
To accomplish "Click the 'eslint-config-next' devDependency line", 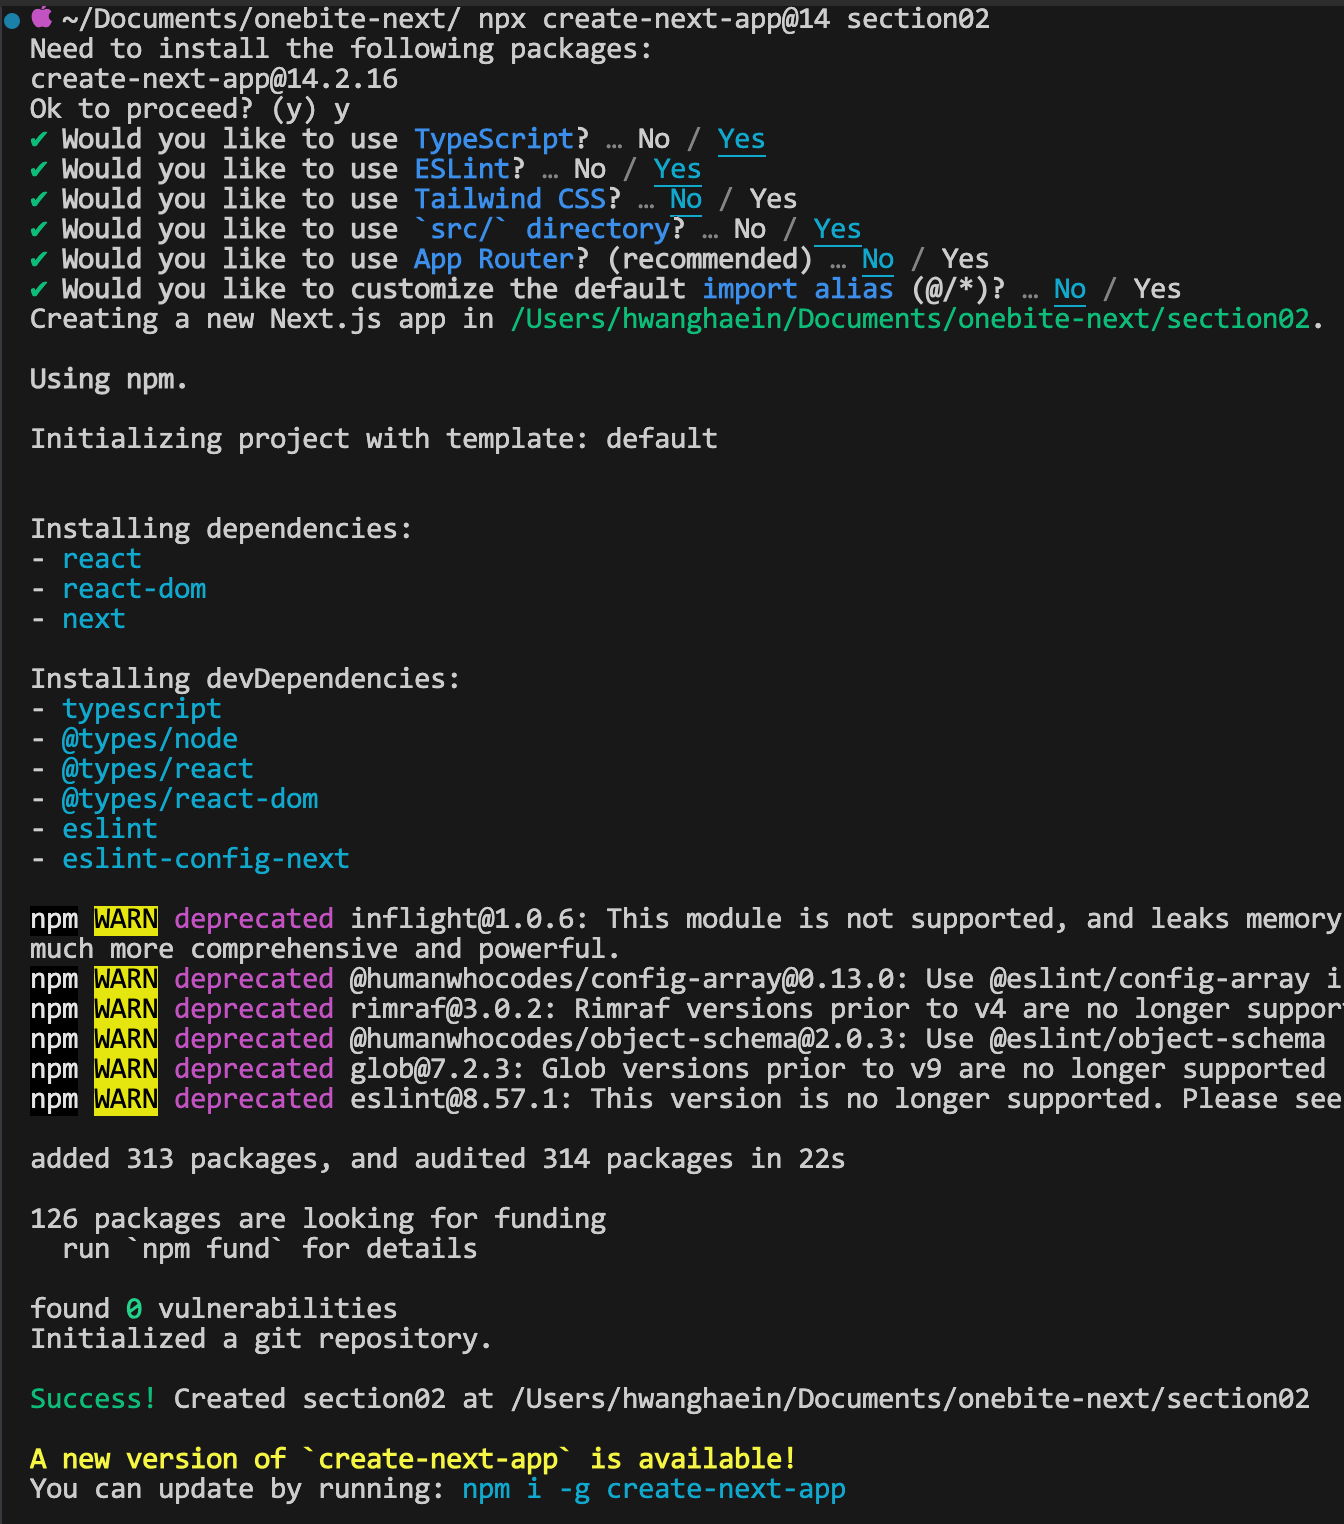I will click(206, 859).
